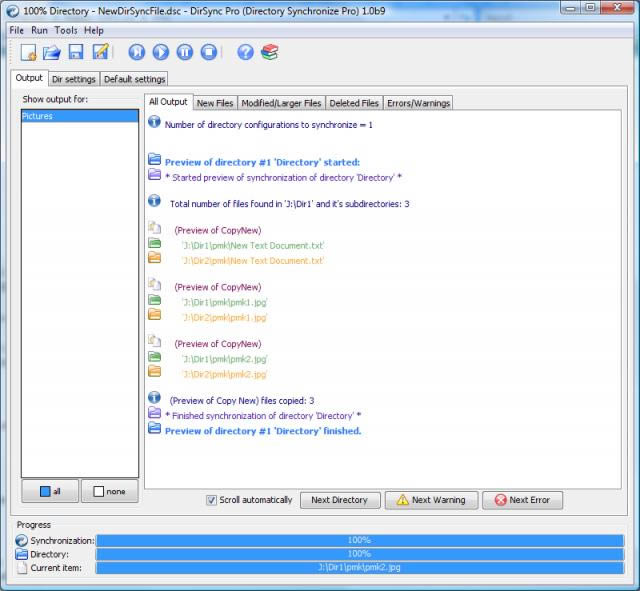Click orange folder icon for Dir2 pmk1.jpg
The image size is (640, 591).
[x=154, y=315]
